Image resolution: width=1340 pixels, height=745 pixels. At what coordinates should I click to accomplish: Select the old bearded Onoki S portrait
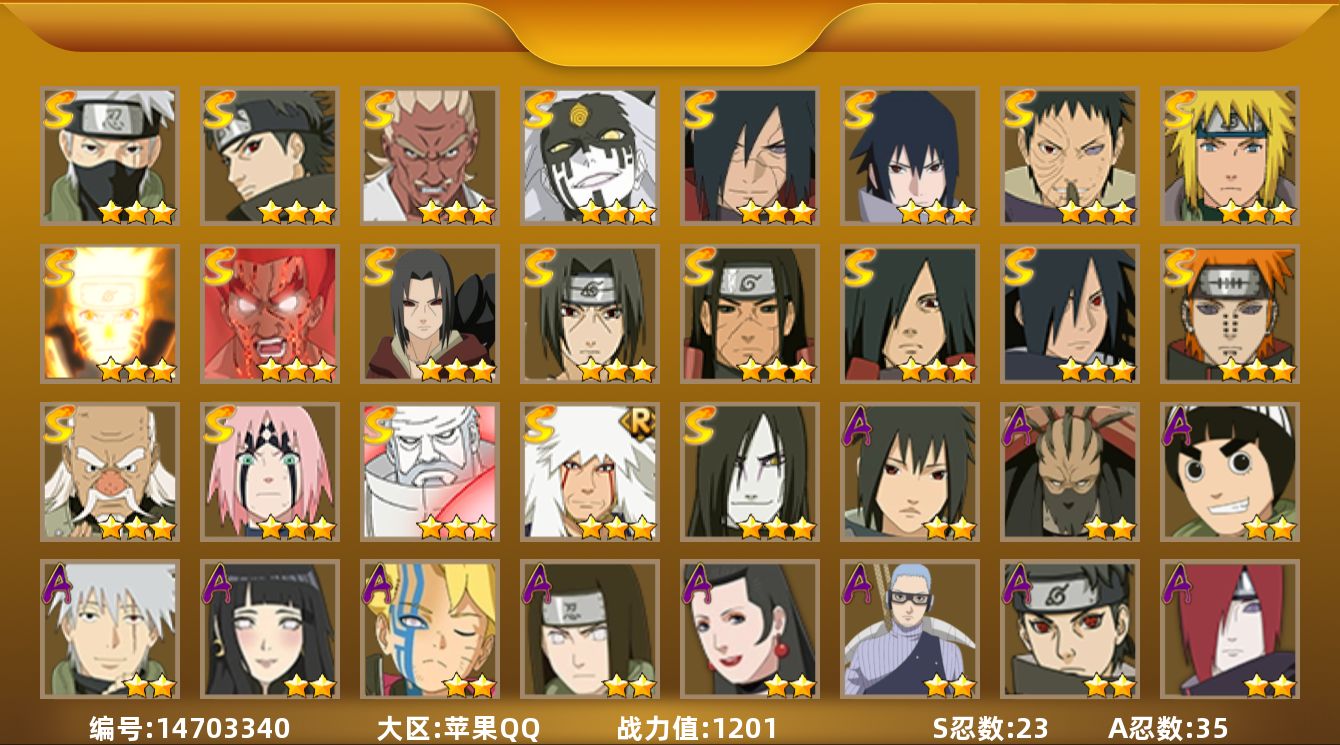pos(110,472)
